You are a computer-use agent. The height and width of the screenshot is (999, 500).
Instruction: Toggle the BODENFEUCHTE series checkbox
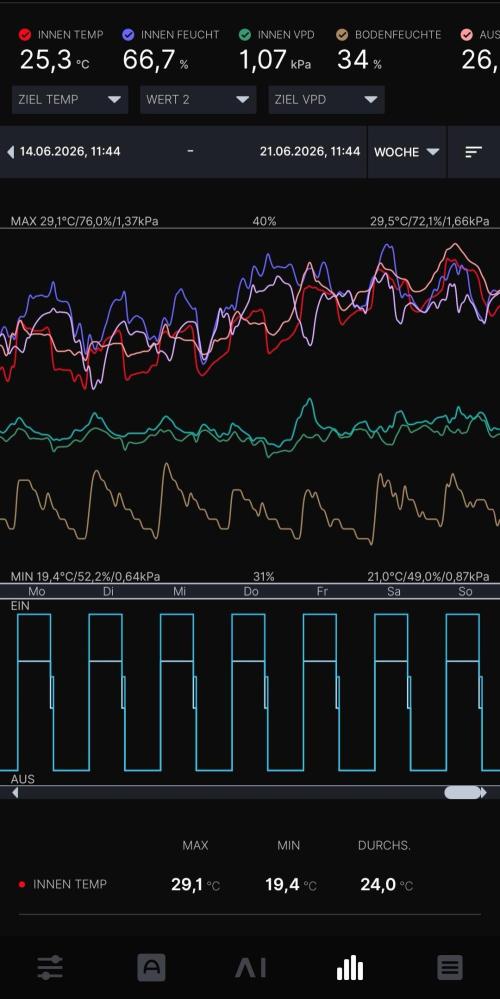coord(342,34)
